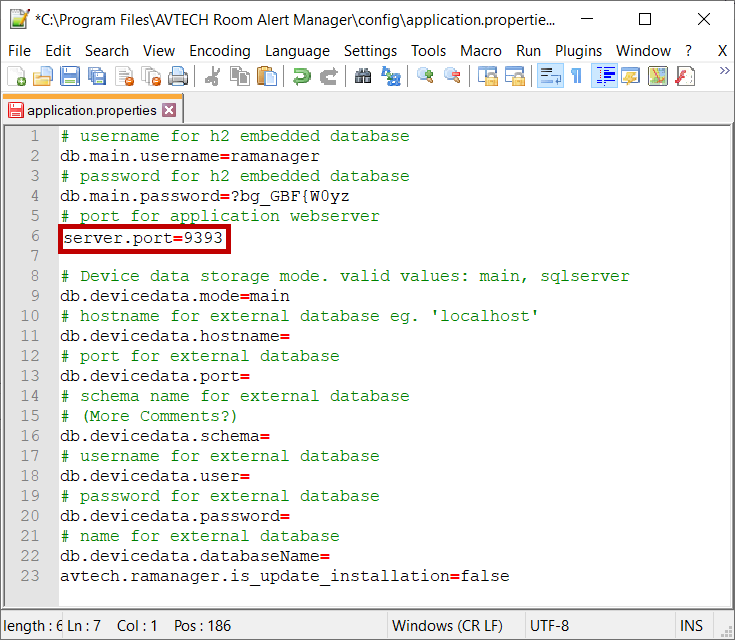The height and width of the screenshot is (640, 735).
Task: Toggle Word Wrap in the toolbar
Action: point(549,77)
